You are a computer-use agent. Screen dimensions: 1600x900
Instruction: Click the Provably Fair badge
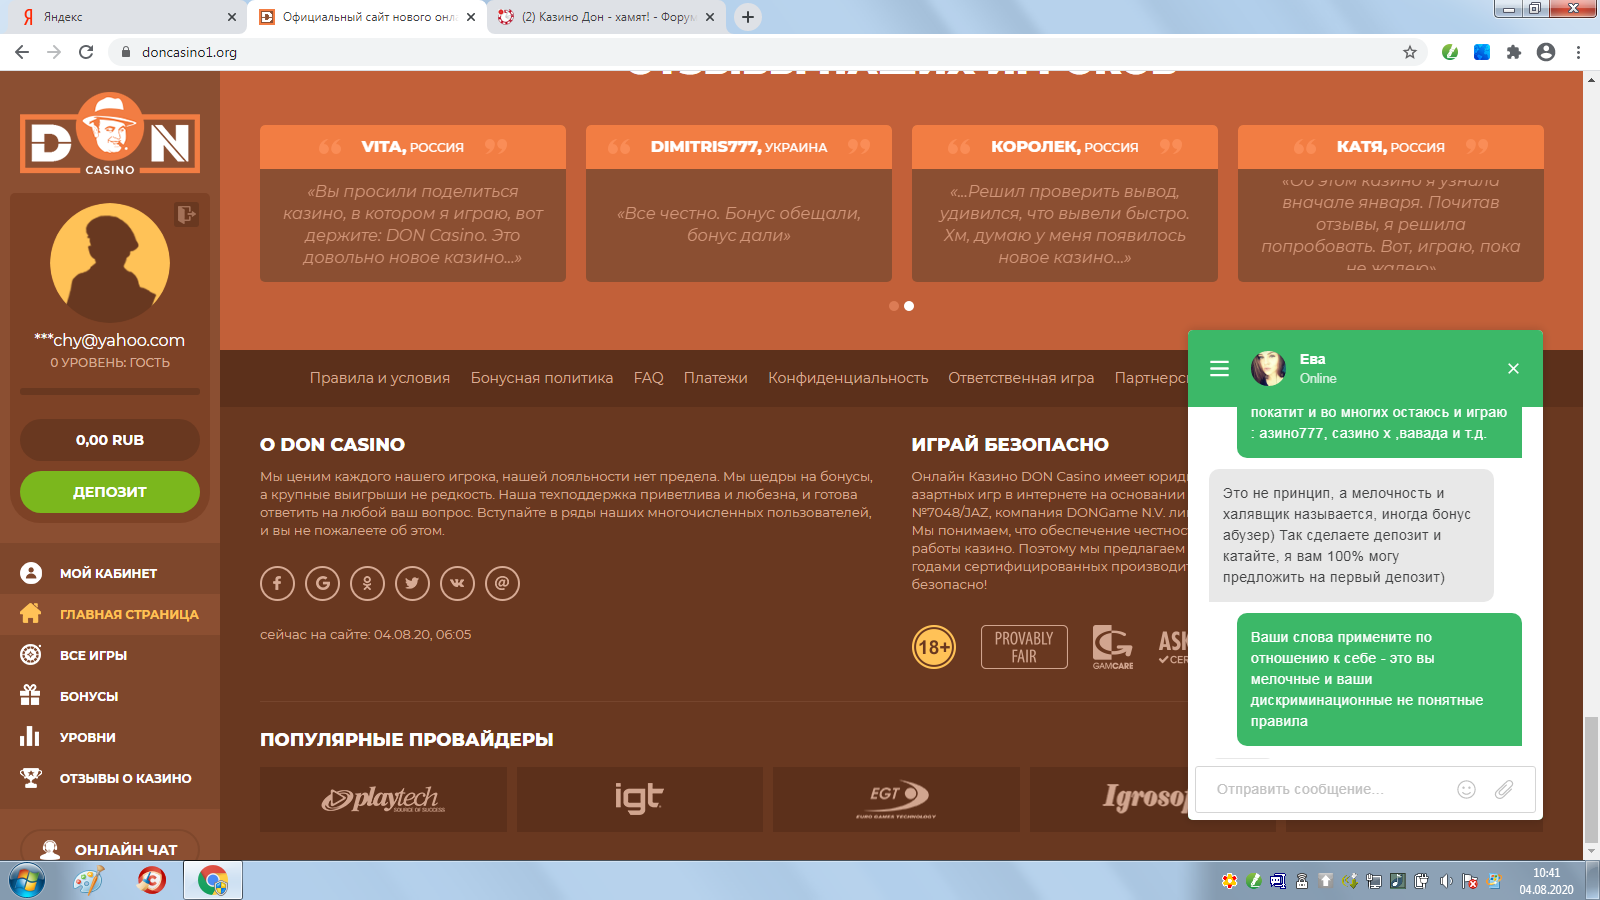pos(1024,647)
